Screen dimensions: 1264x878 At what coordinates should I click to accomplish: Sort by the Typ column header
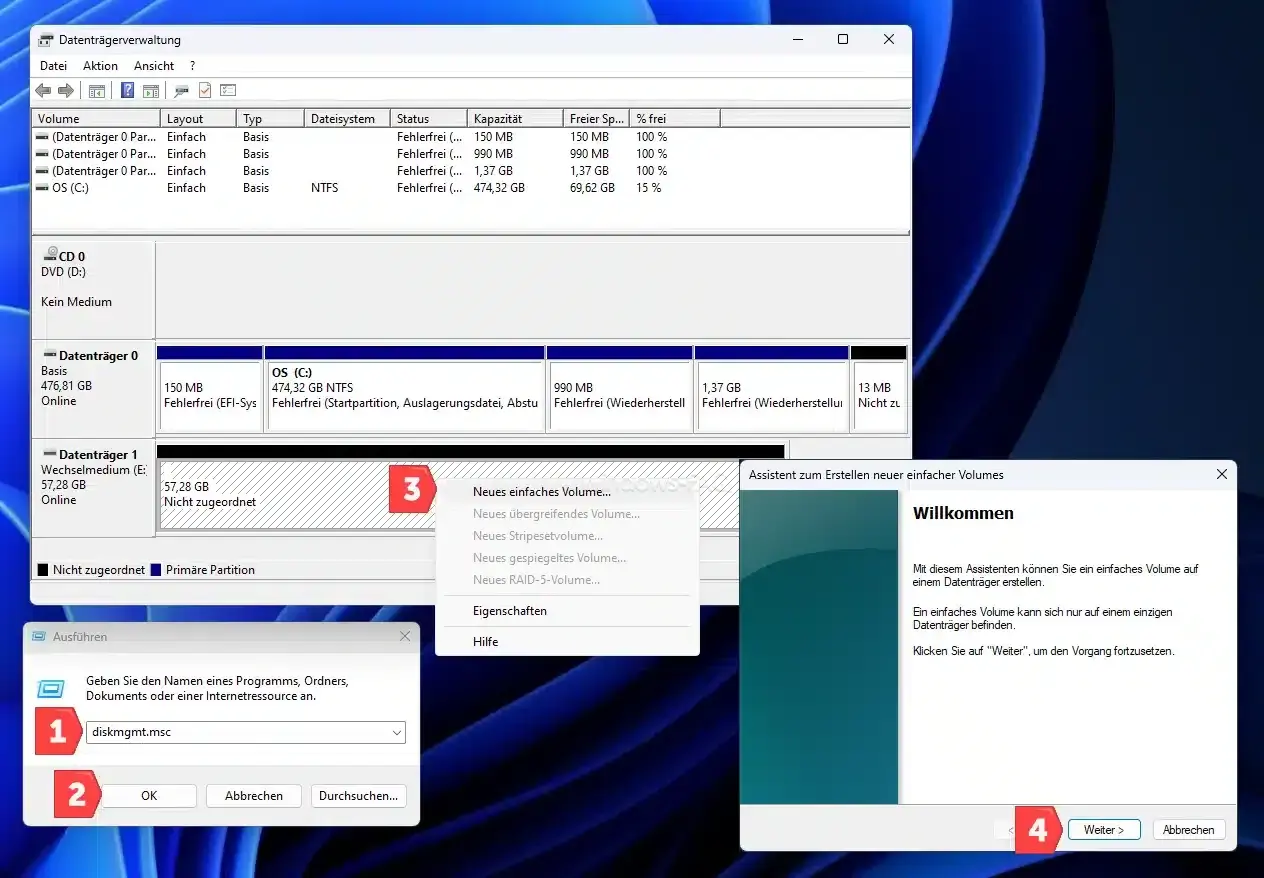(270, 119)
